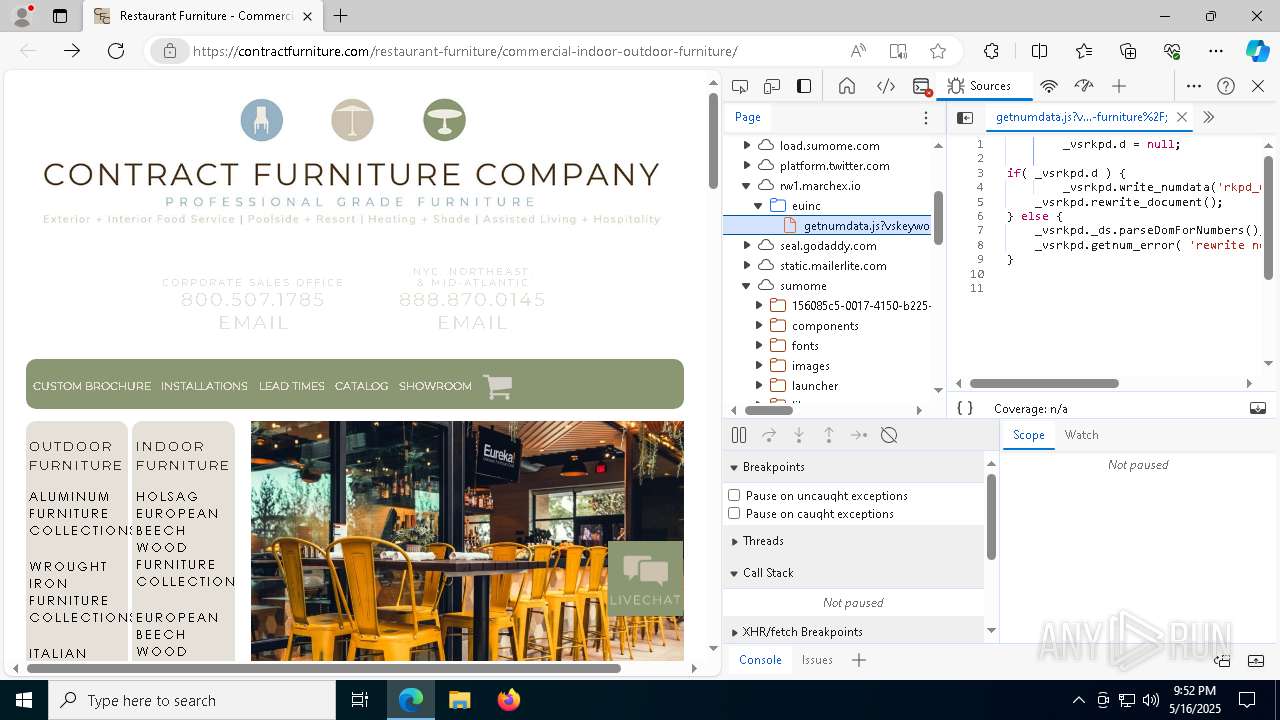Click the deactivate breakpoints icon

click(889, 435)
